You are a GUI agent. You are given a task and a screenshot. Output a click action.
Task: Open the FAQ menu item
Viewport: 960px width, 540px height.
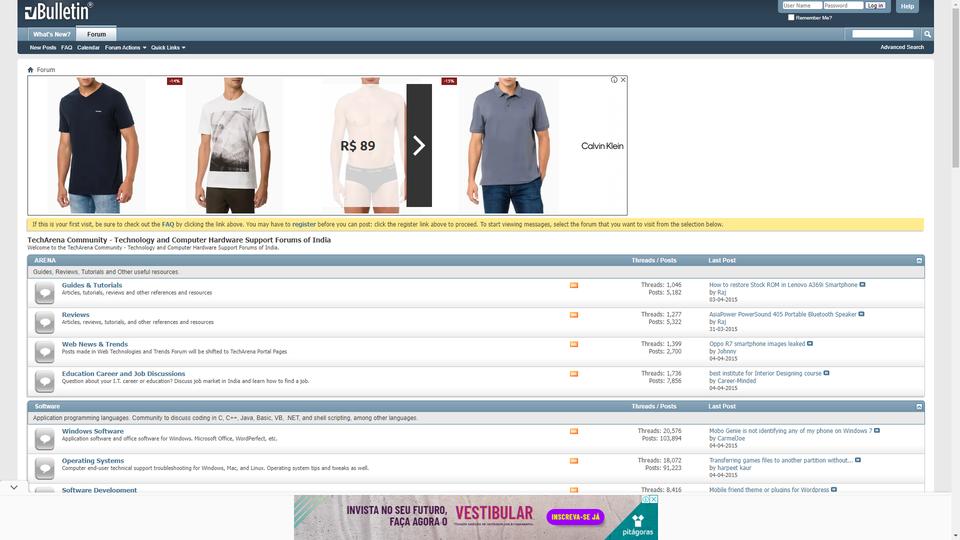tap(67, 47)
